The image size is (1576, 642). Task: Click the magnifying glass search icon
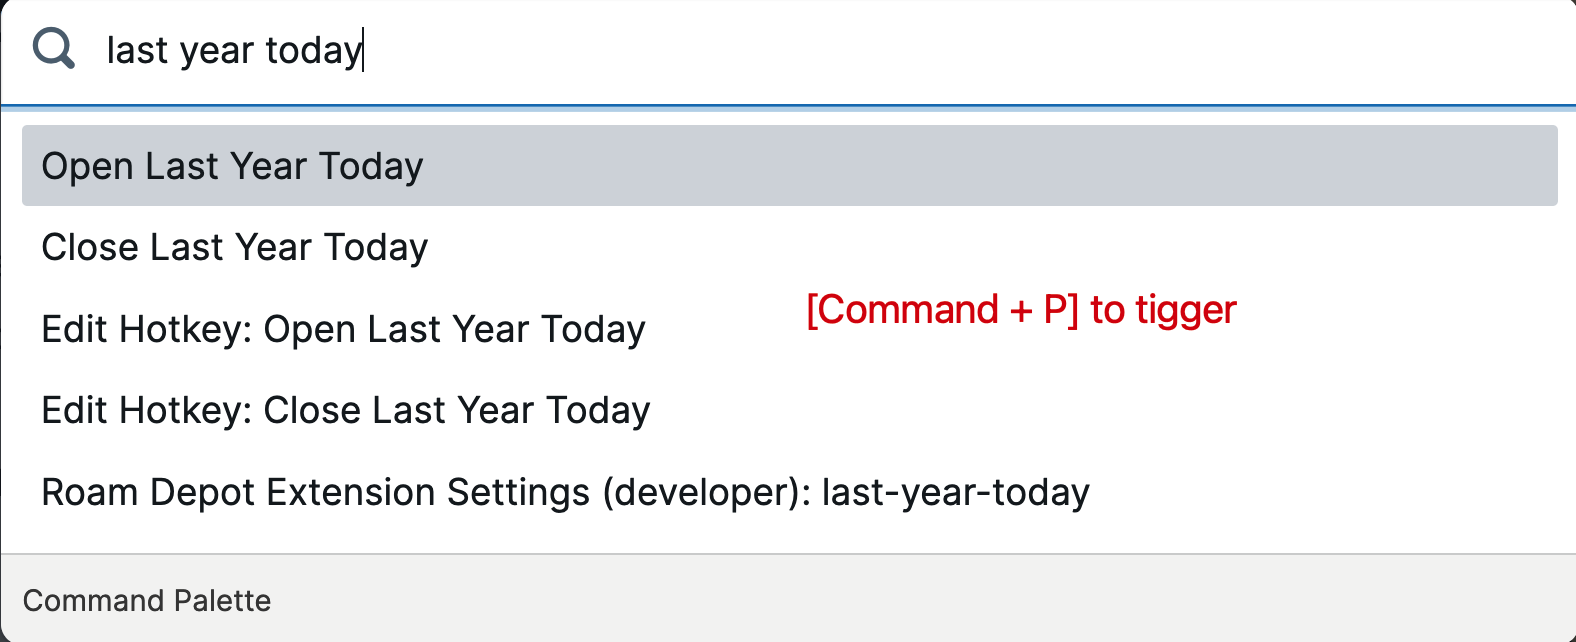tap(53, 48)
